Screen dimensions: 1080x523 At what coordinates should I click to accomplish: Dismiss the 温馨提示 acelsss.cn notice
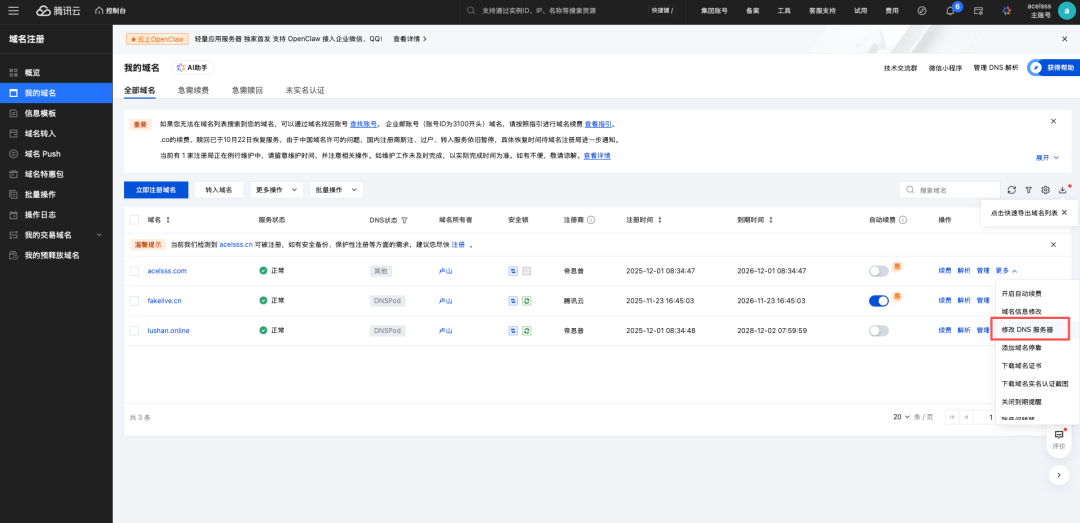coord(1053,245)
